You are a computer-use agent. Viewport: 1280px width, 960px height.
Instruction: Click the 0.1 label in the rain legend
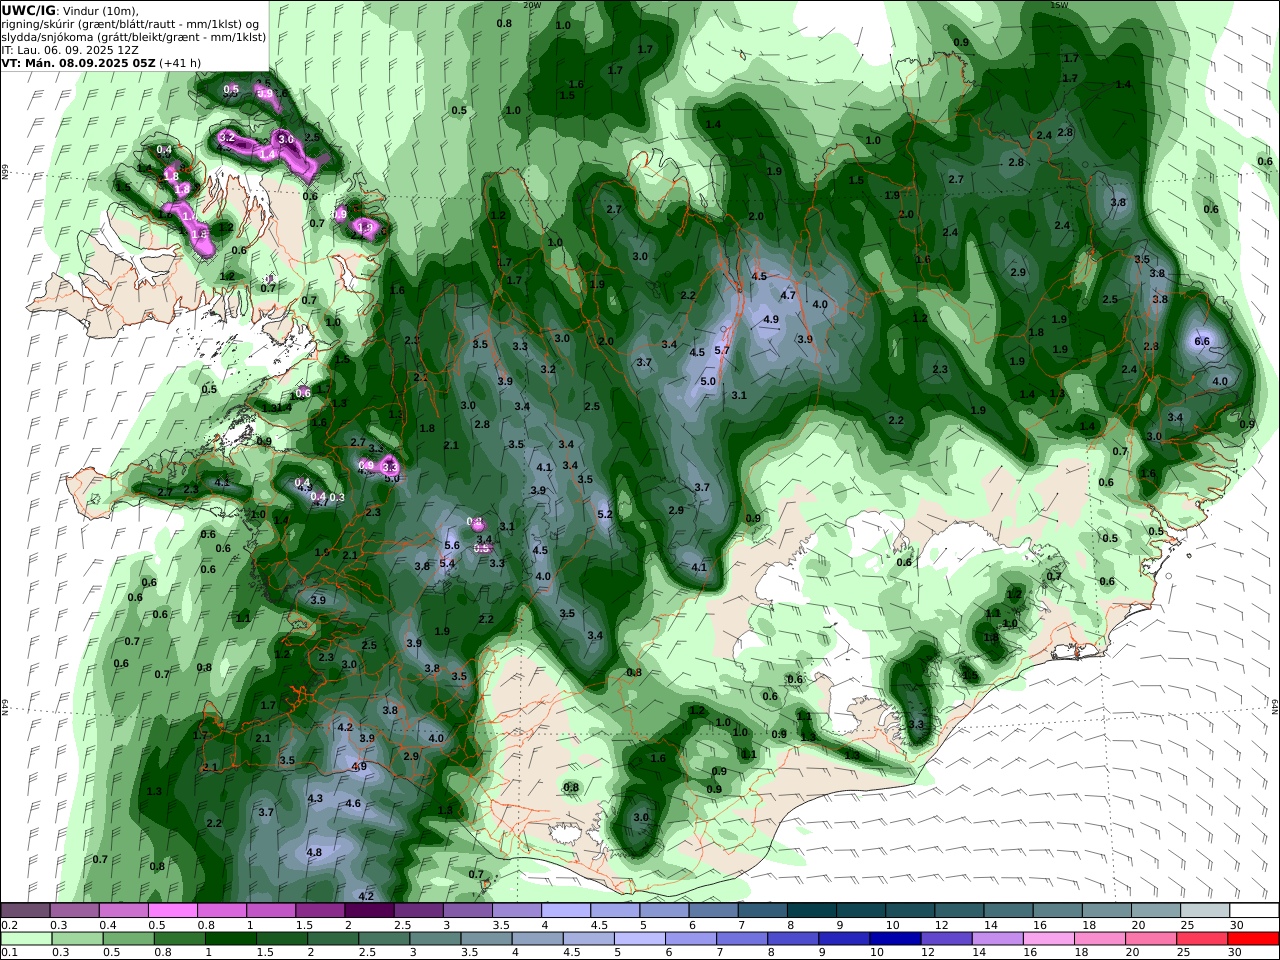[x=8, y=953]
